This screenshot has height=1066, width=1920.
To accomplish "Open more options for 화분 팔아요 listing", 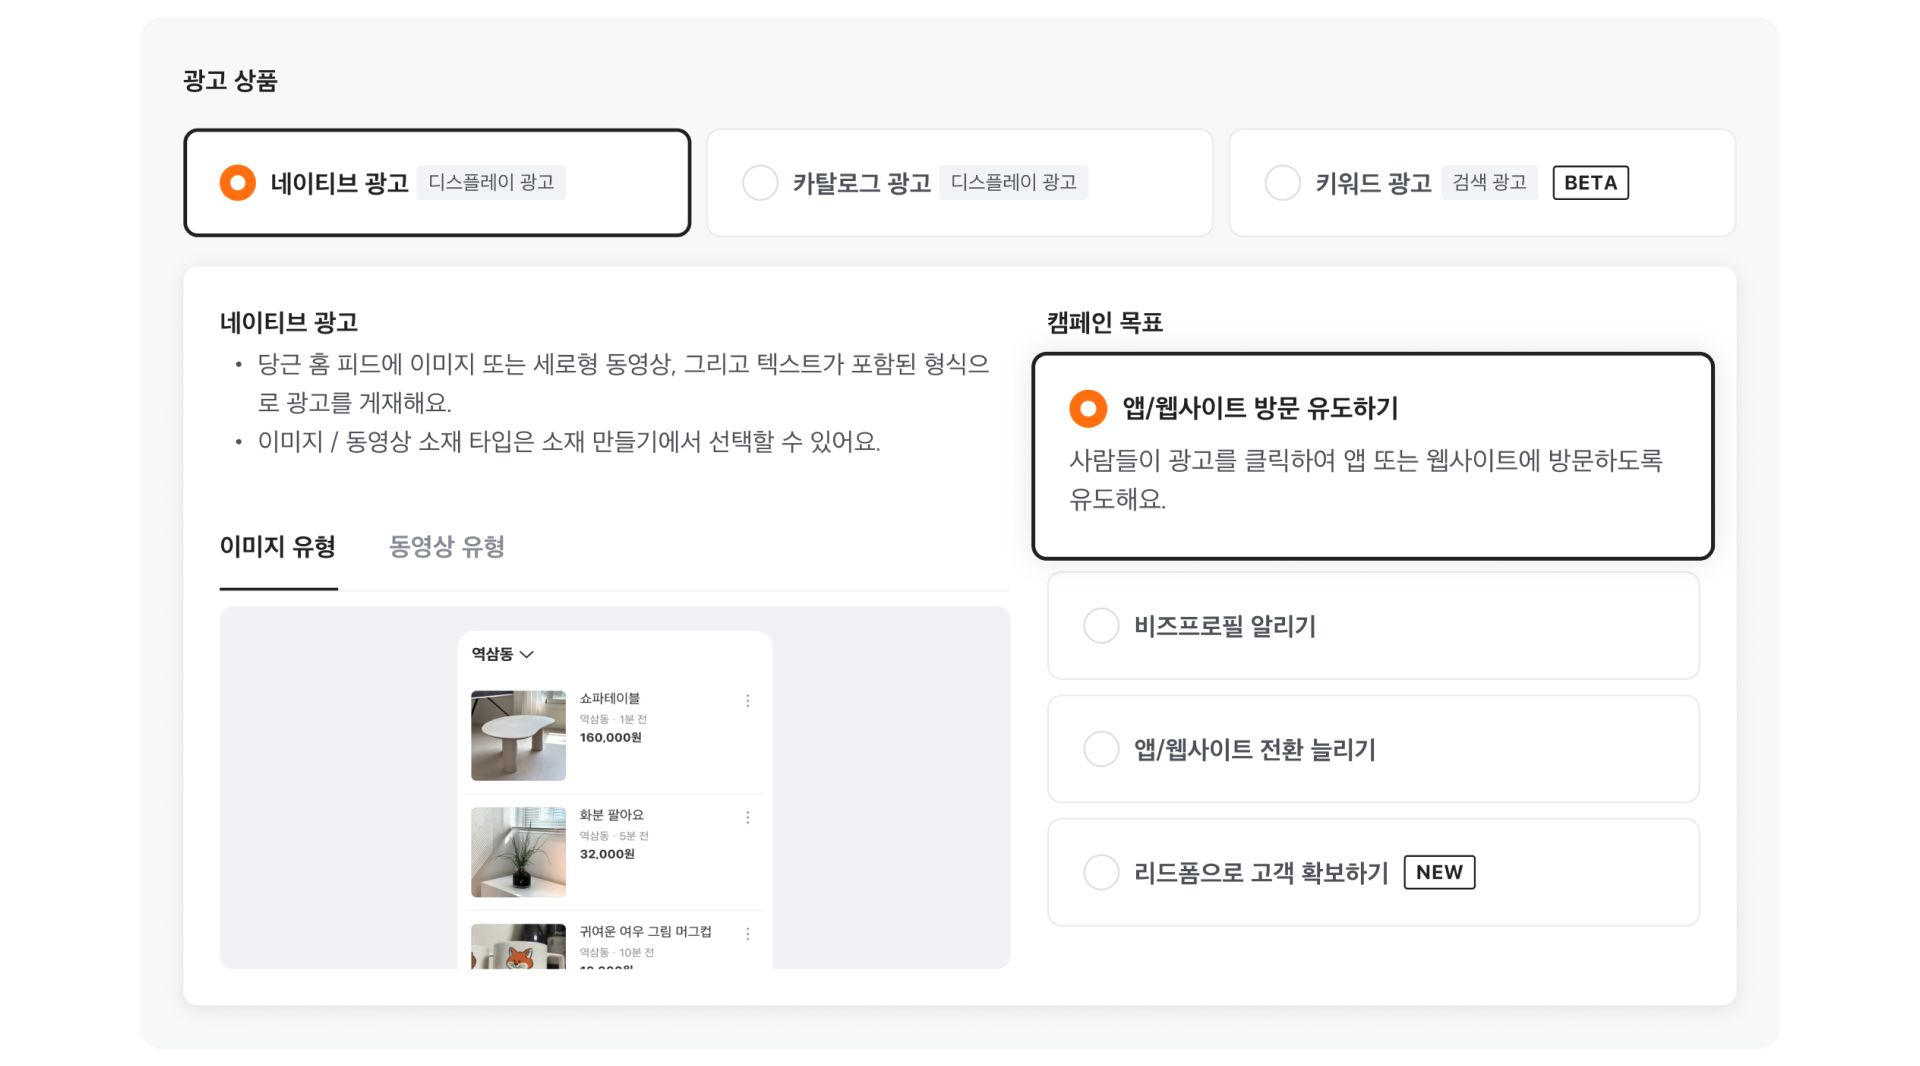I will [x=747, y=818].
